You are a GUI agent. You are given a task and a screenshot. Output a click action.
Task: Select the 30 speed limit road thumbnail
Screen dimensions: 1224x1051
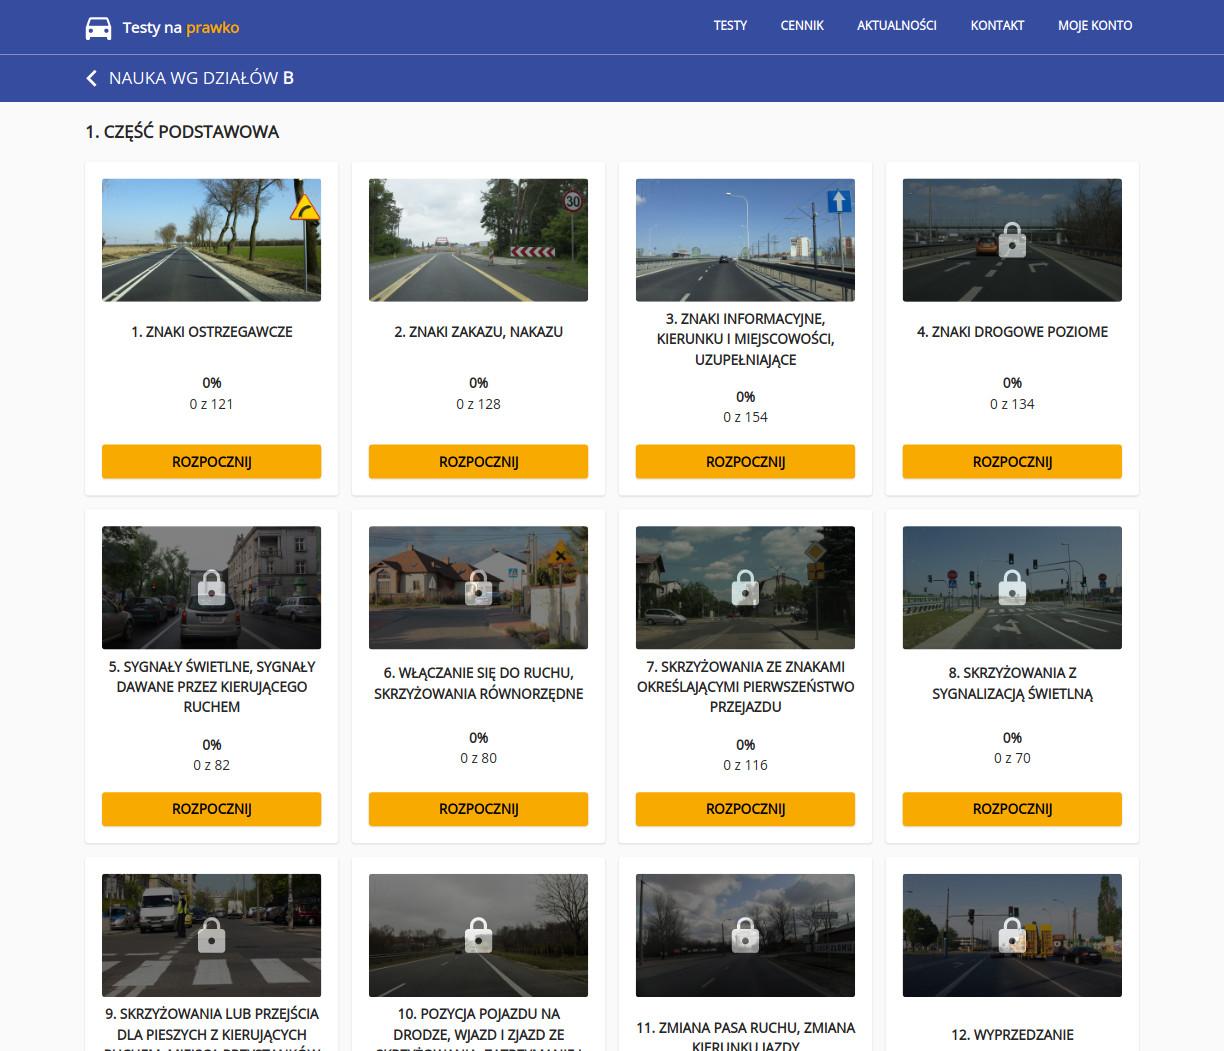click(478, 240)
